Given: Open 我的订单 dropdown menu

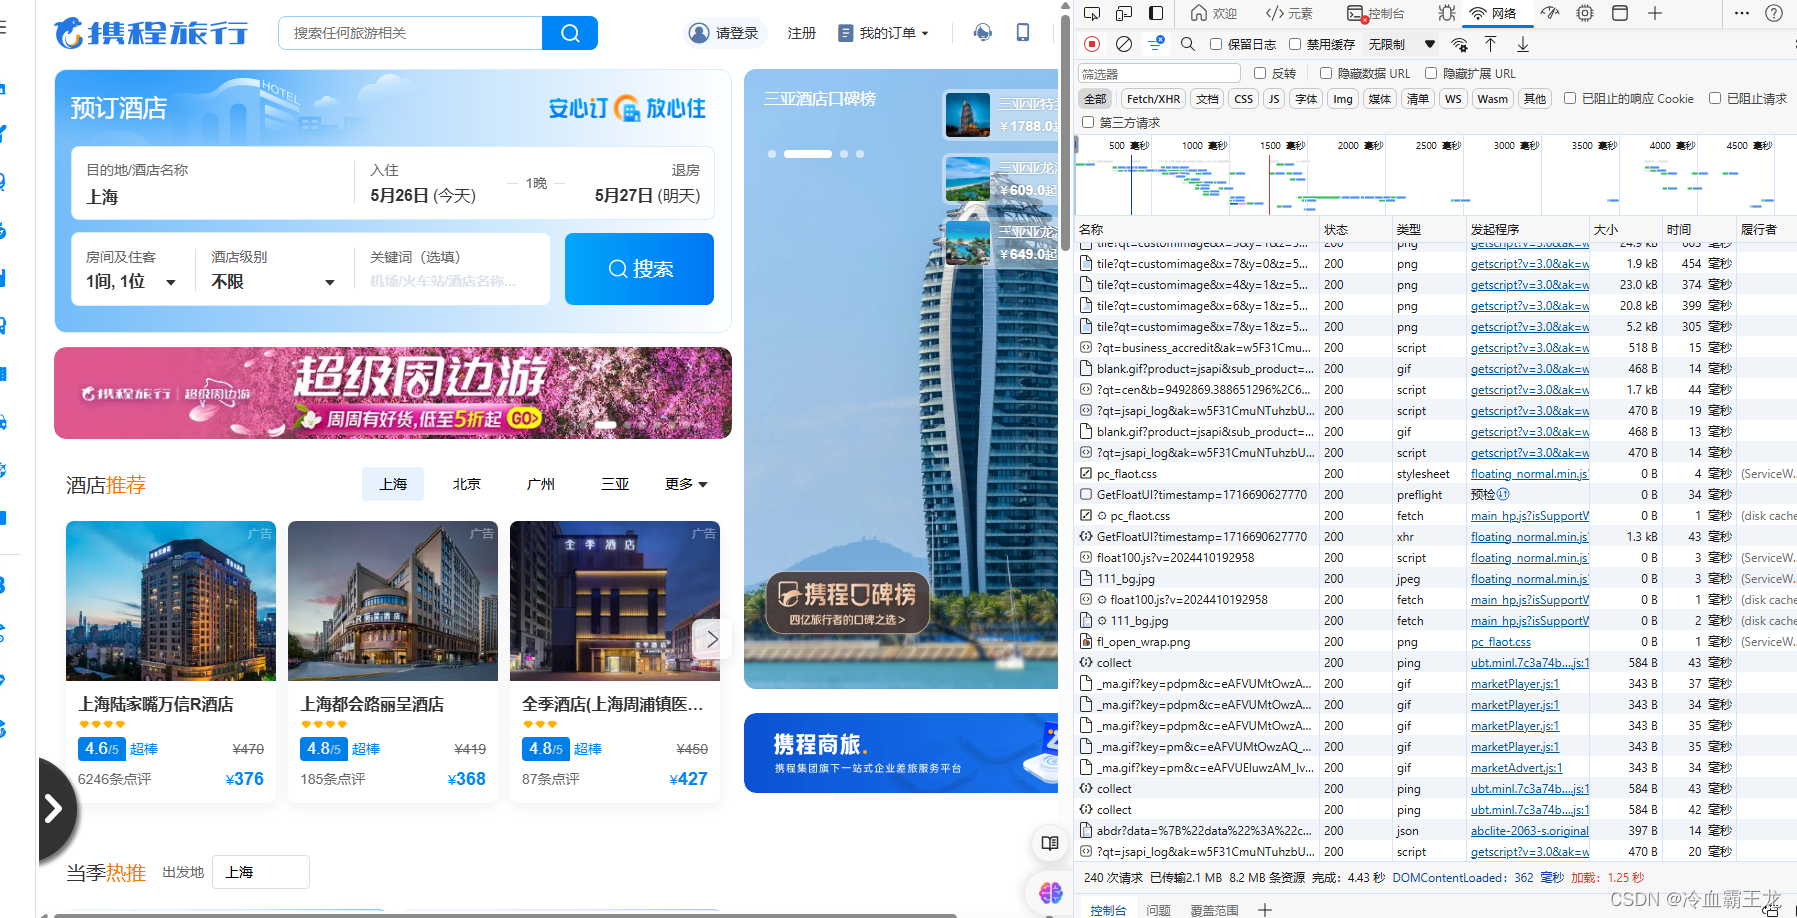Looking at the screenshot, I should tap(883, 33).
